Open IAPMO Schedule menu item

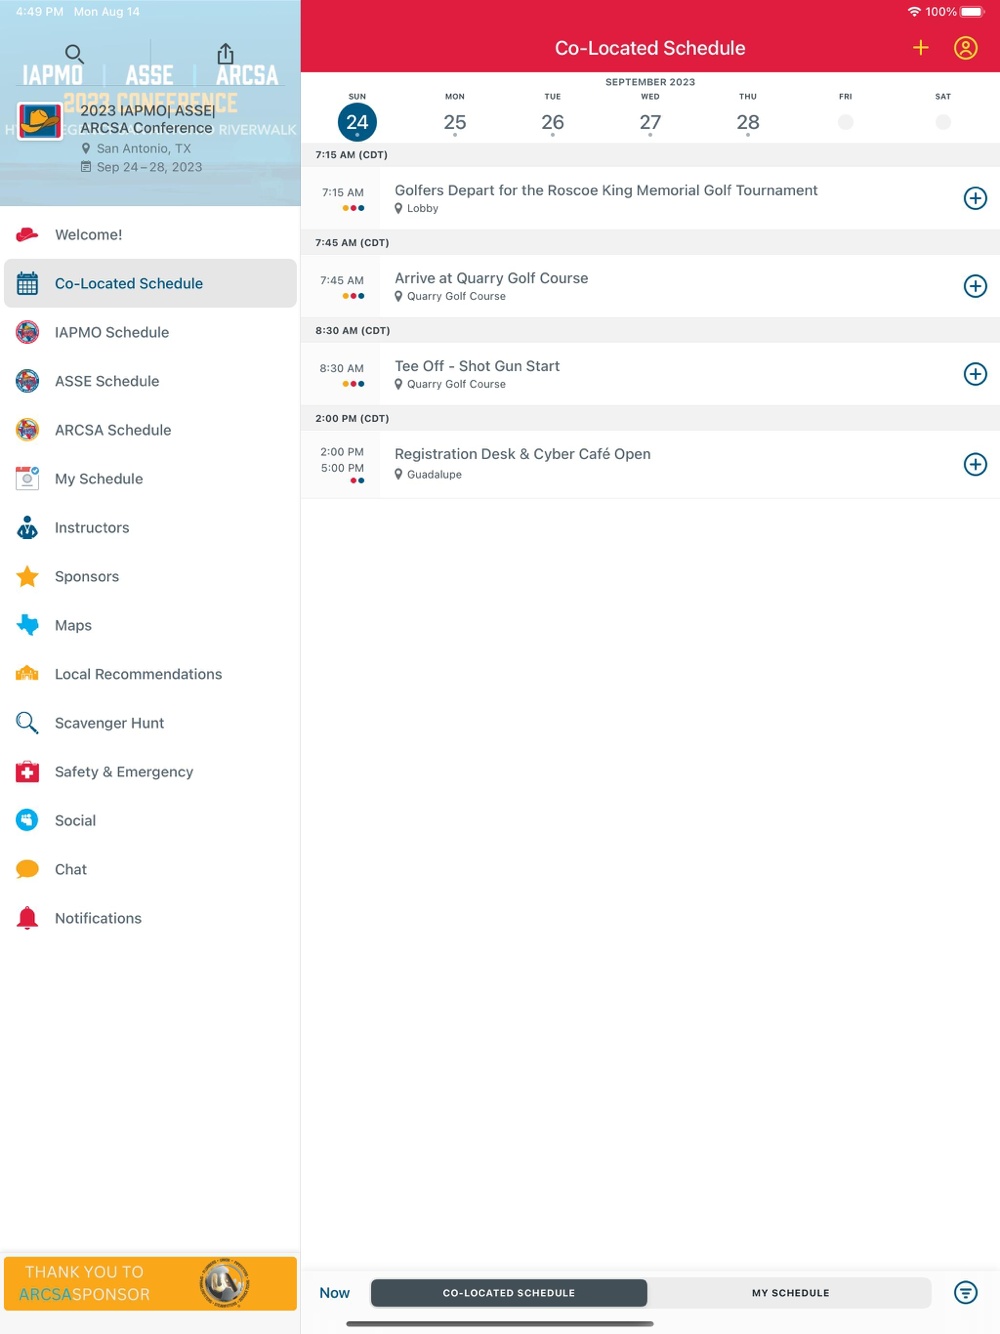tap(150, 332)
